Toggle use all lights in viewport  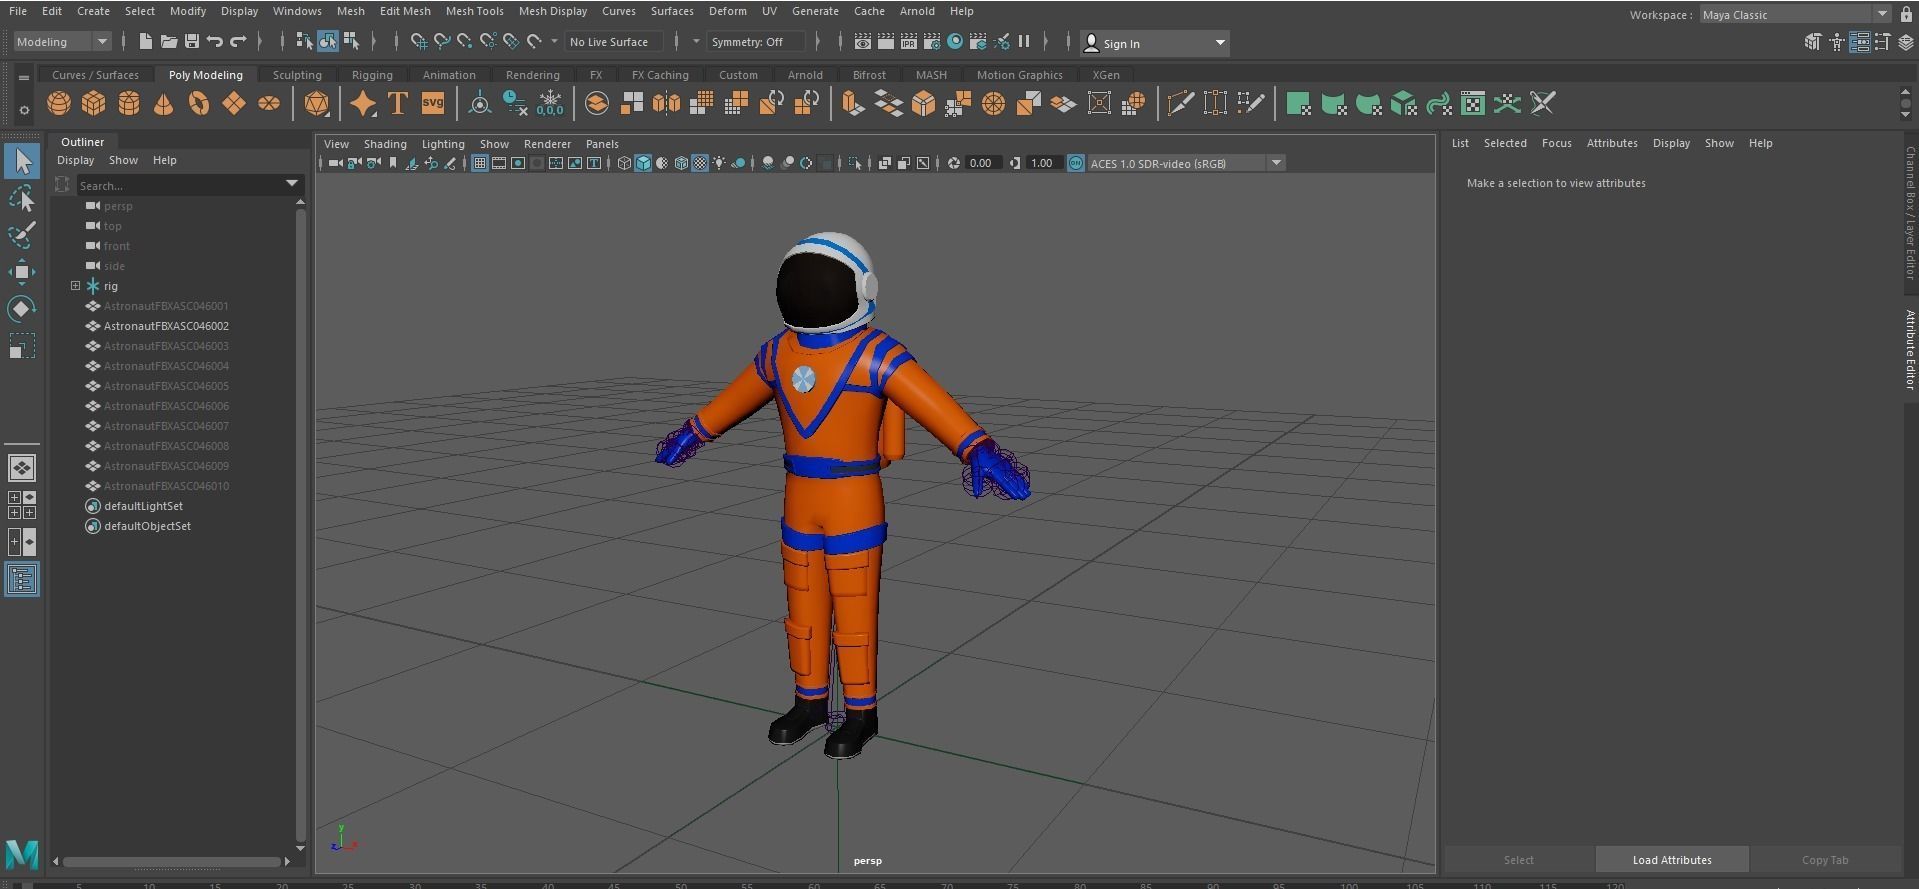click(719, 163)
